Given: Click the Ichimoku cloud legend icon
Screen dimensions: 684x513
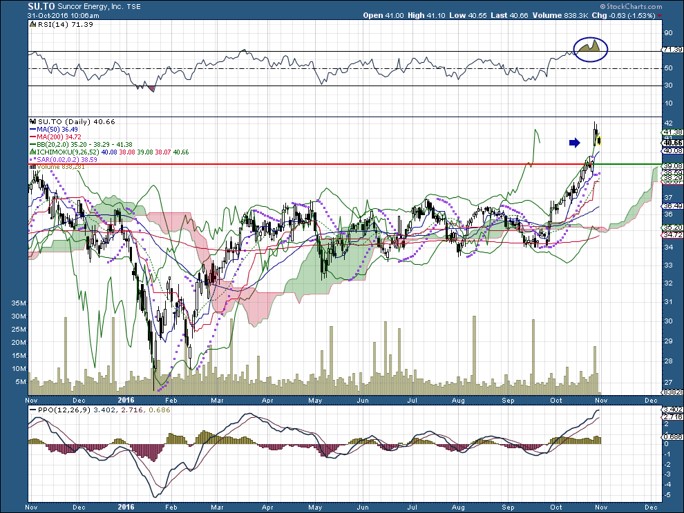Looking at the screenshot, I should pos(33,152).
